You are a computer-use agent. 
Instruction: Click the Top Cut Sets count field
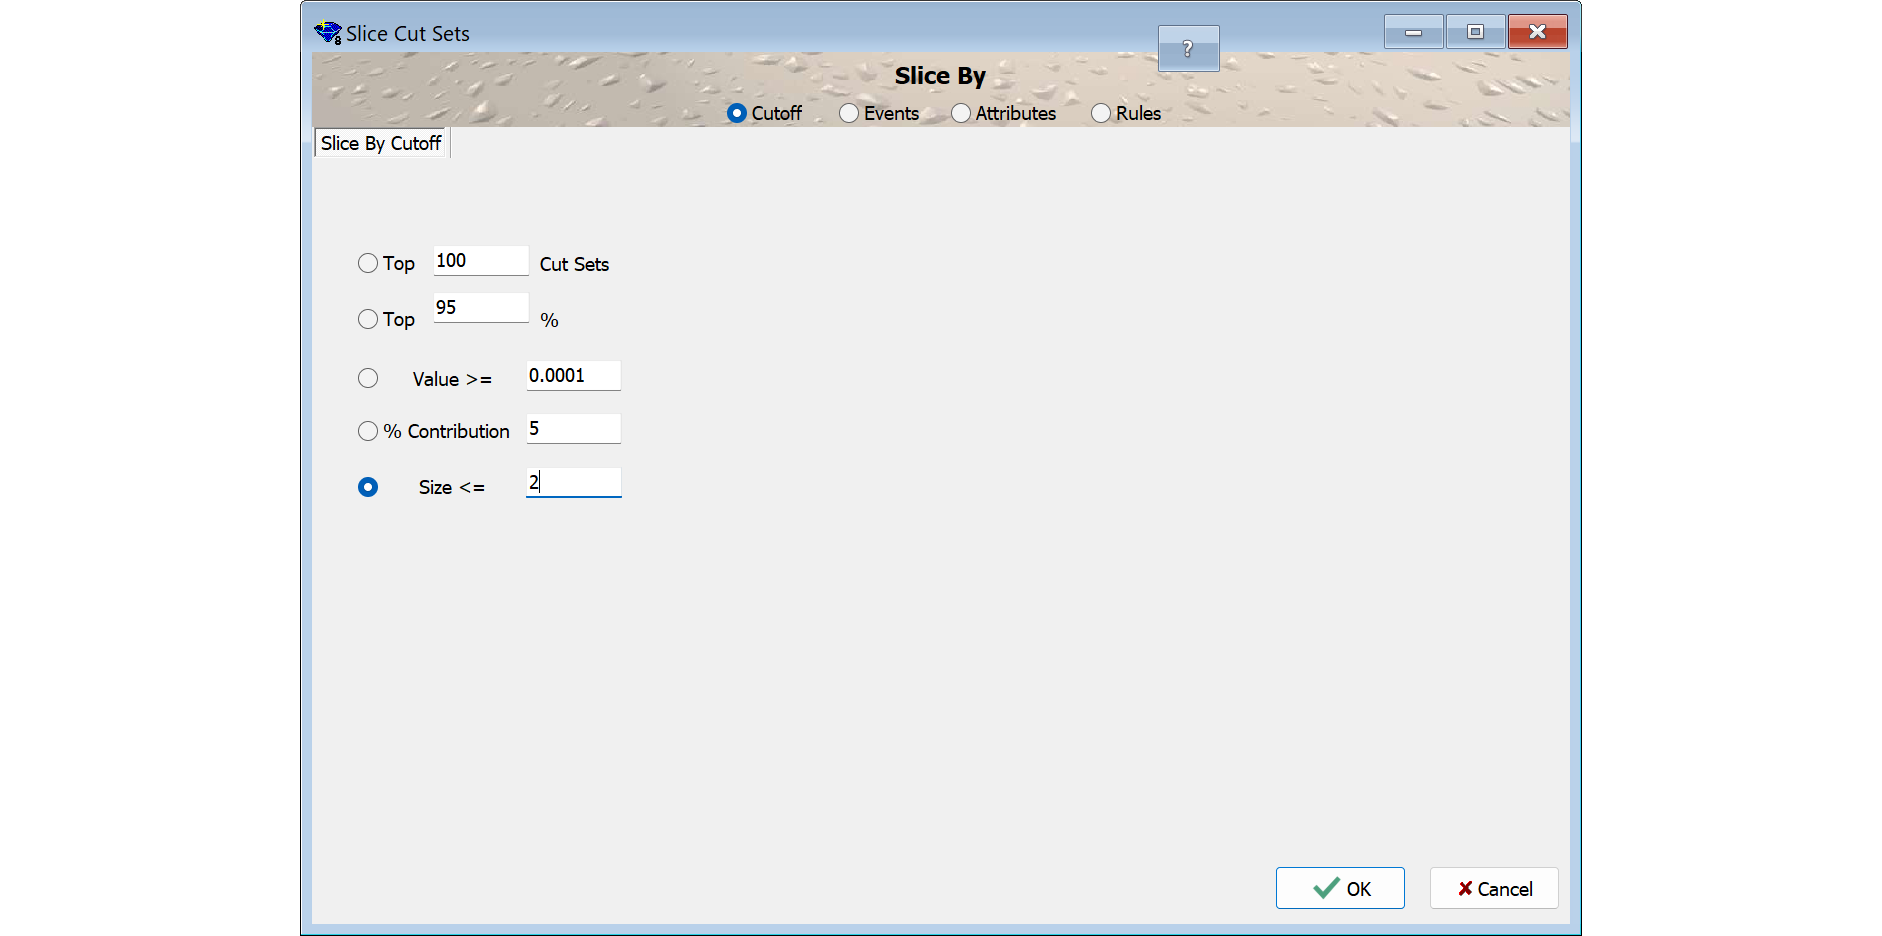481,261
